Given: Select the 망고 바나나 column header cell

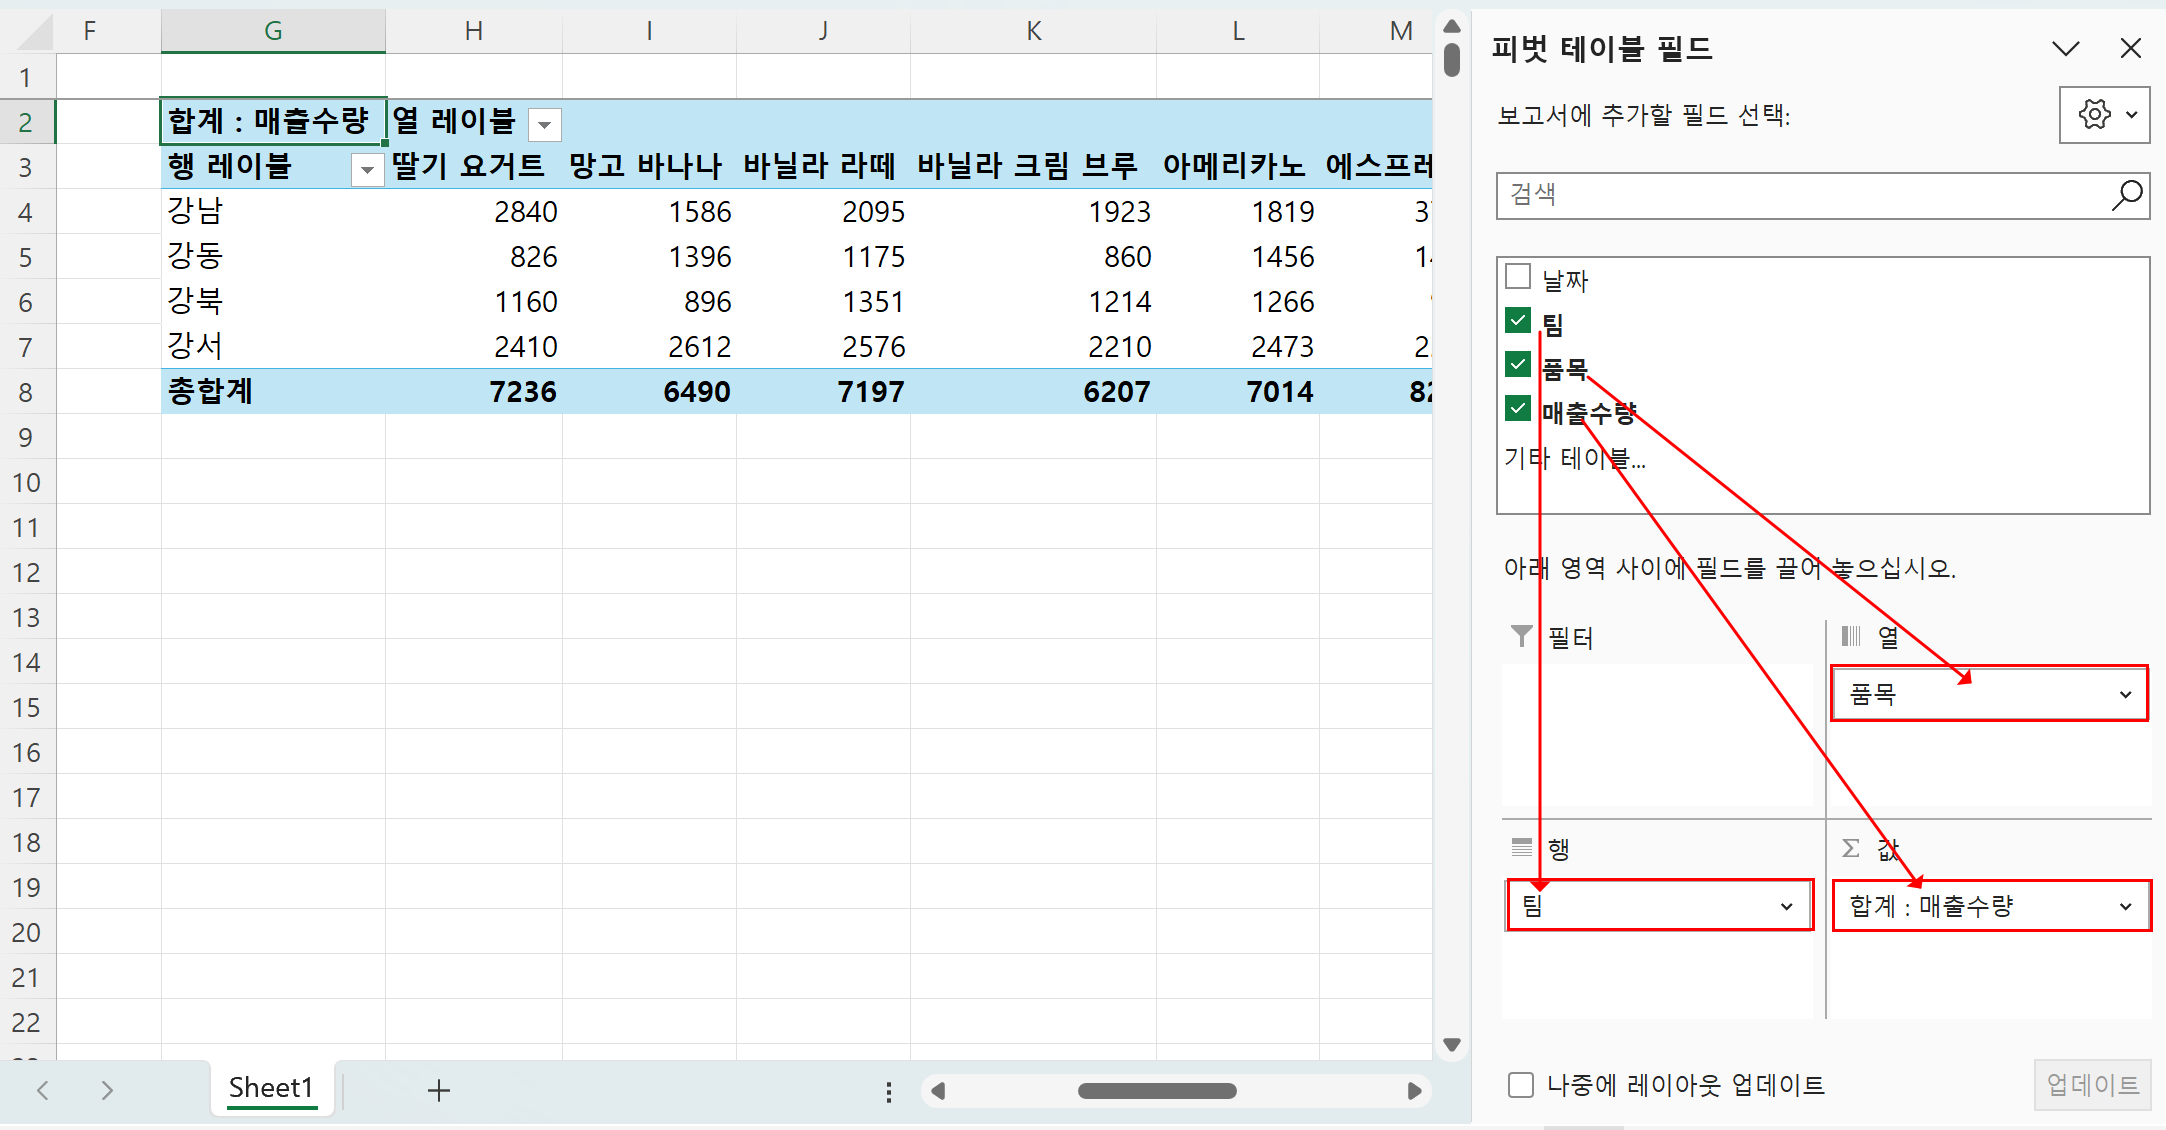Looking at the screenshot, I should pyautogui.click(x=649, y=166).
